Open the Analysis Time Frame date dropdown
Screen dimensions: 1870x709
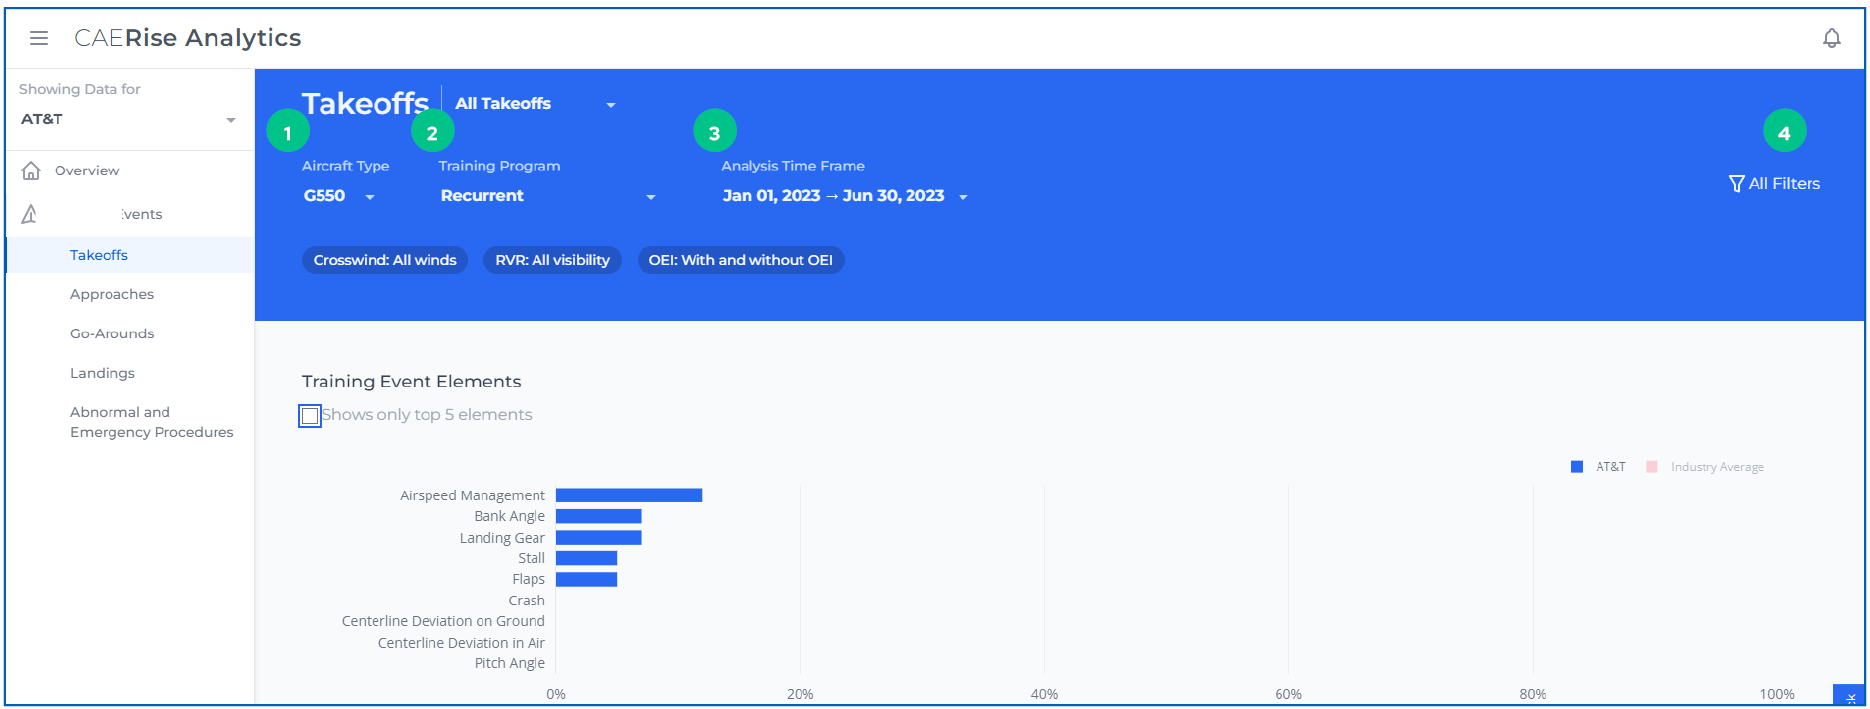845,196
